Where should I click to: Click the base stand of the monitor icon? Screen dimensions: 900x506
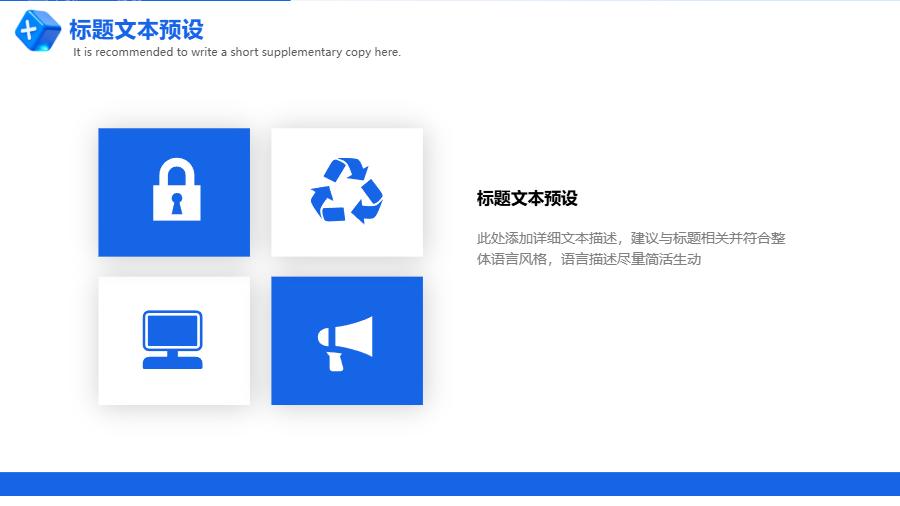[x=172, y=362]
